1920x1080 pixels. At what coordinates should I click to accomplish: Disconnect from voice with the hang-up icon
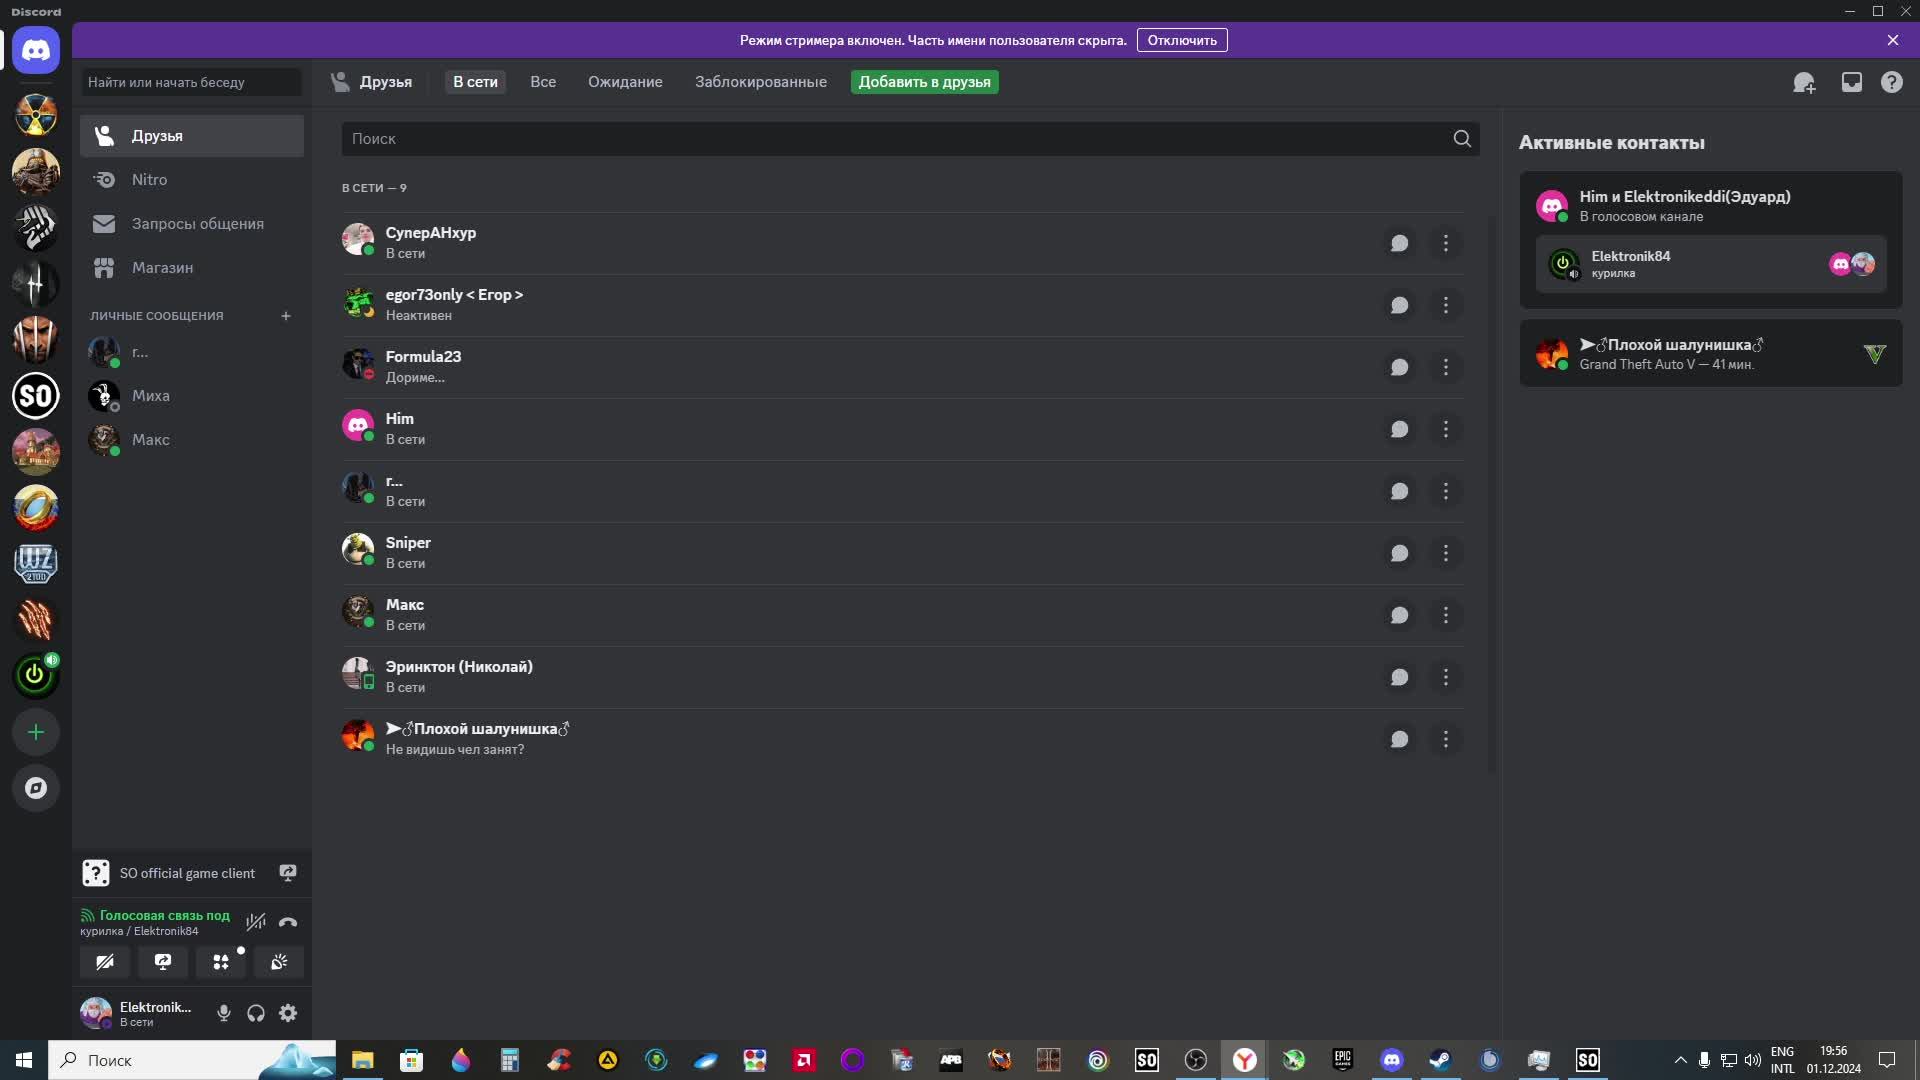[288, 922]
